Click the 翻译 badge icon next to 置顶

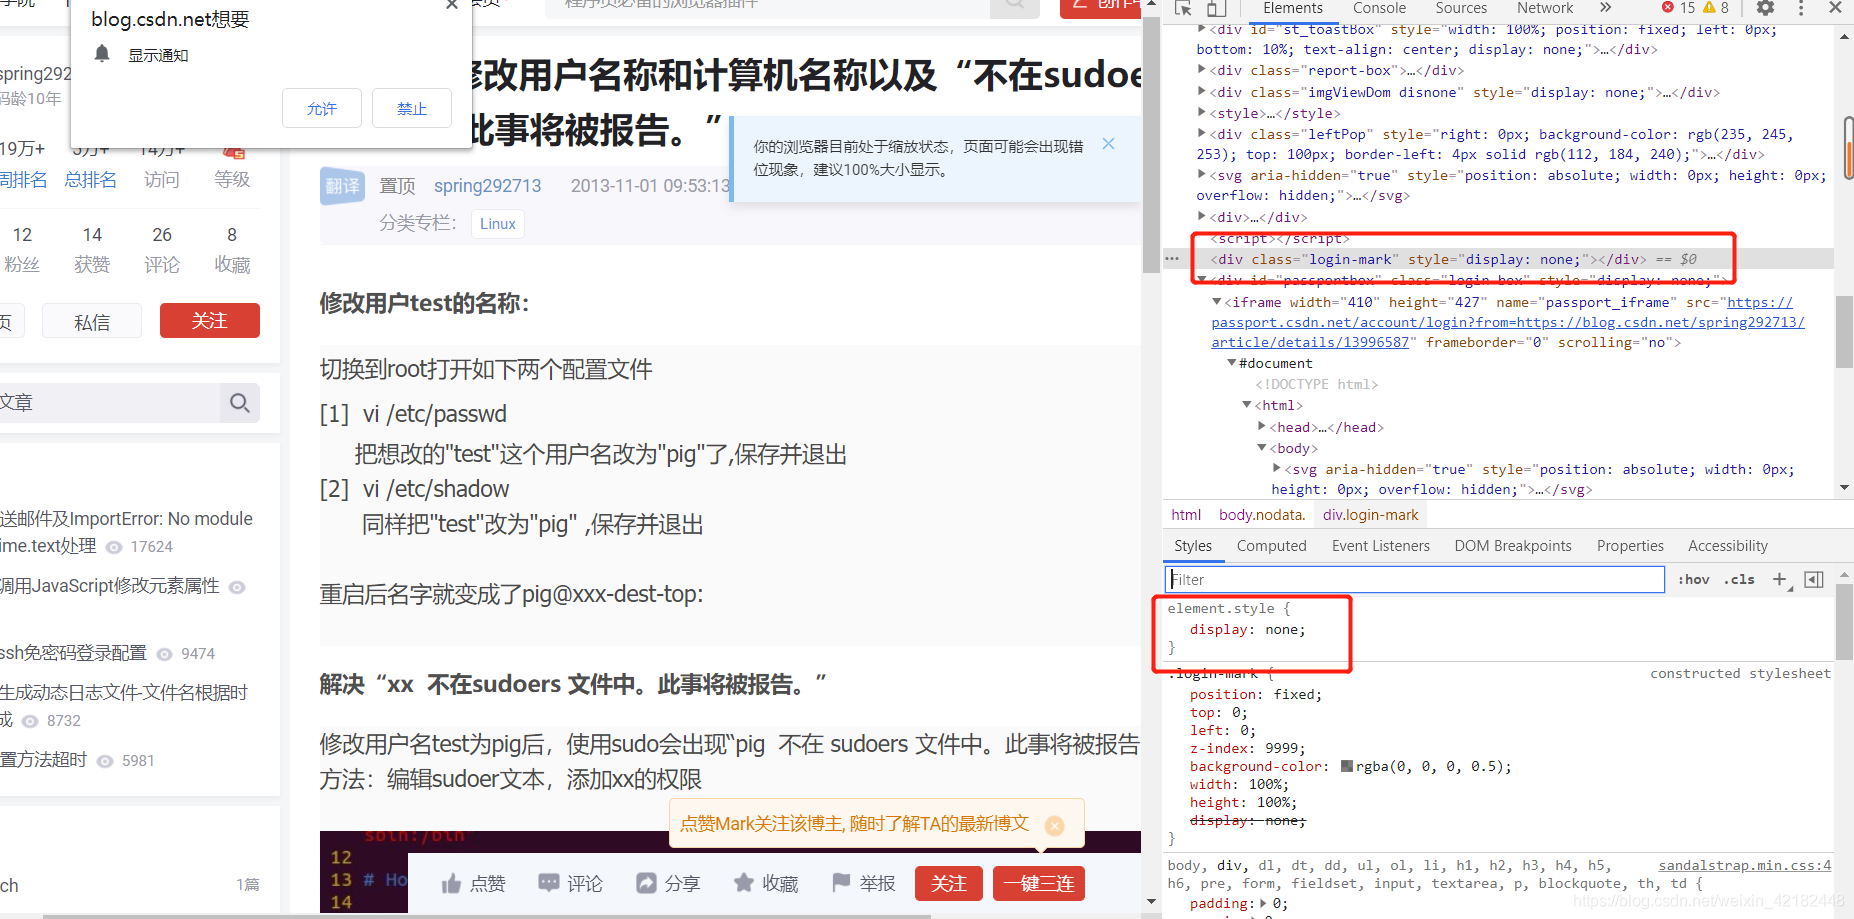coord(342,186)
